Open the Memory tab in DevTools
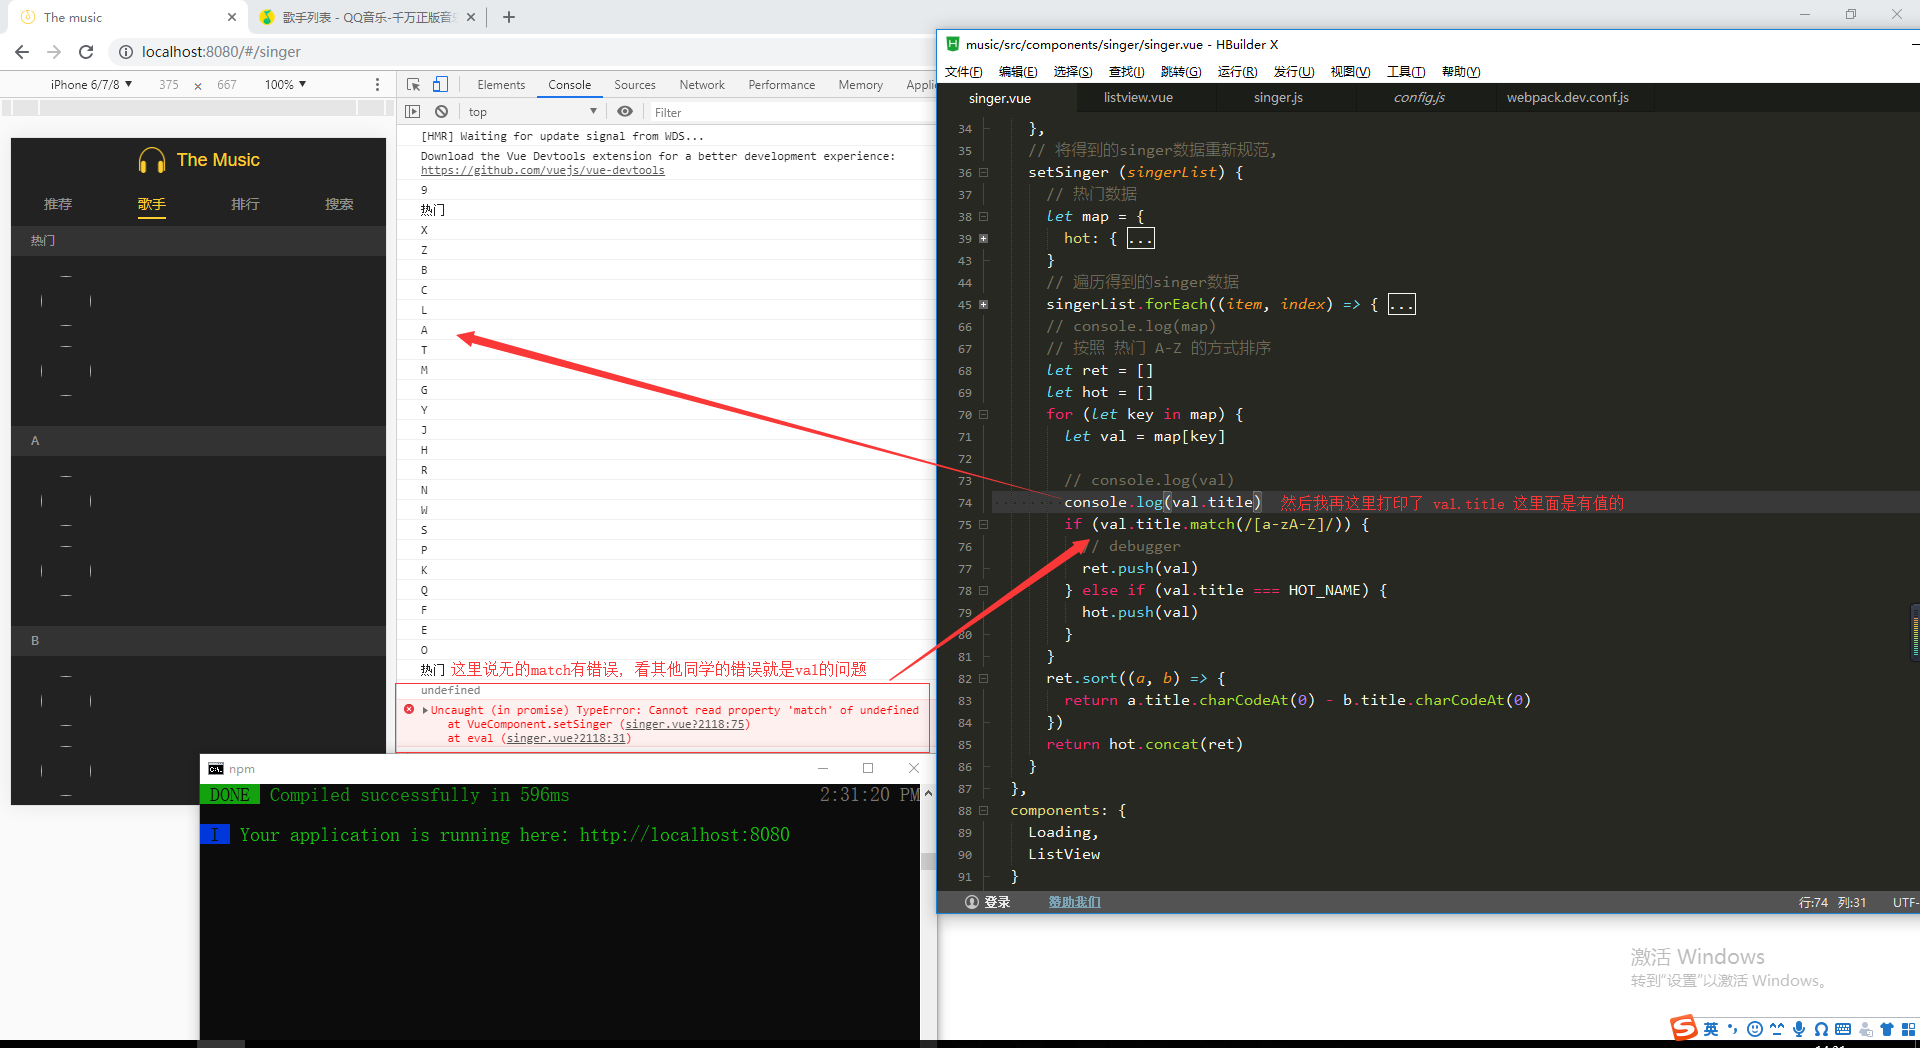This screenshot has width=1920, height=1048. tap(861, 85)
